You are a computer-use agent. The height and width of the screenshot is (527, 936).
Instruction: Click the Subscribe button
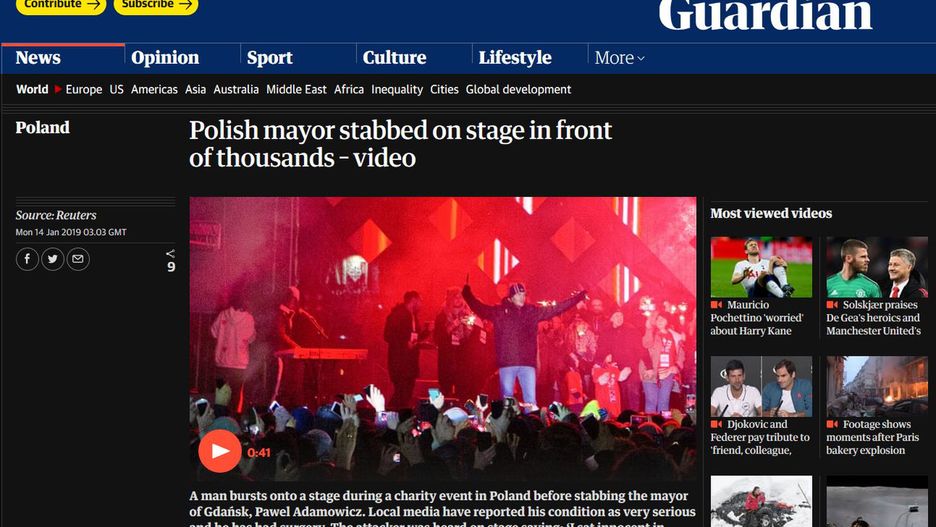tap(156, 5)
